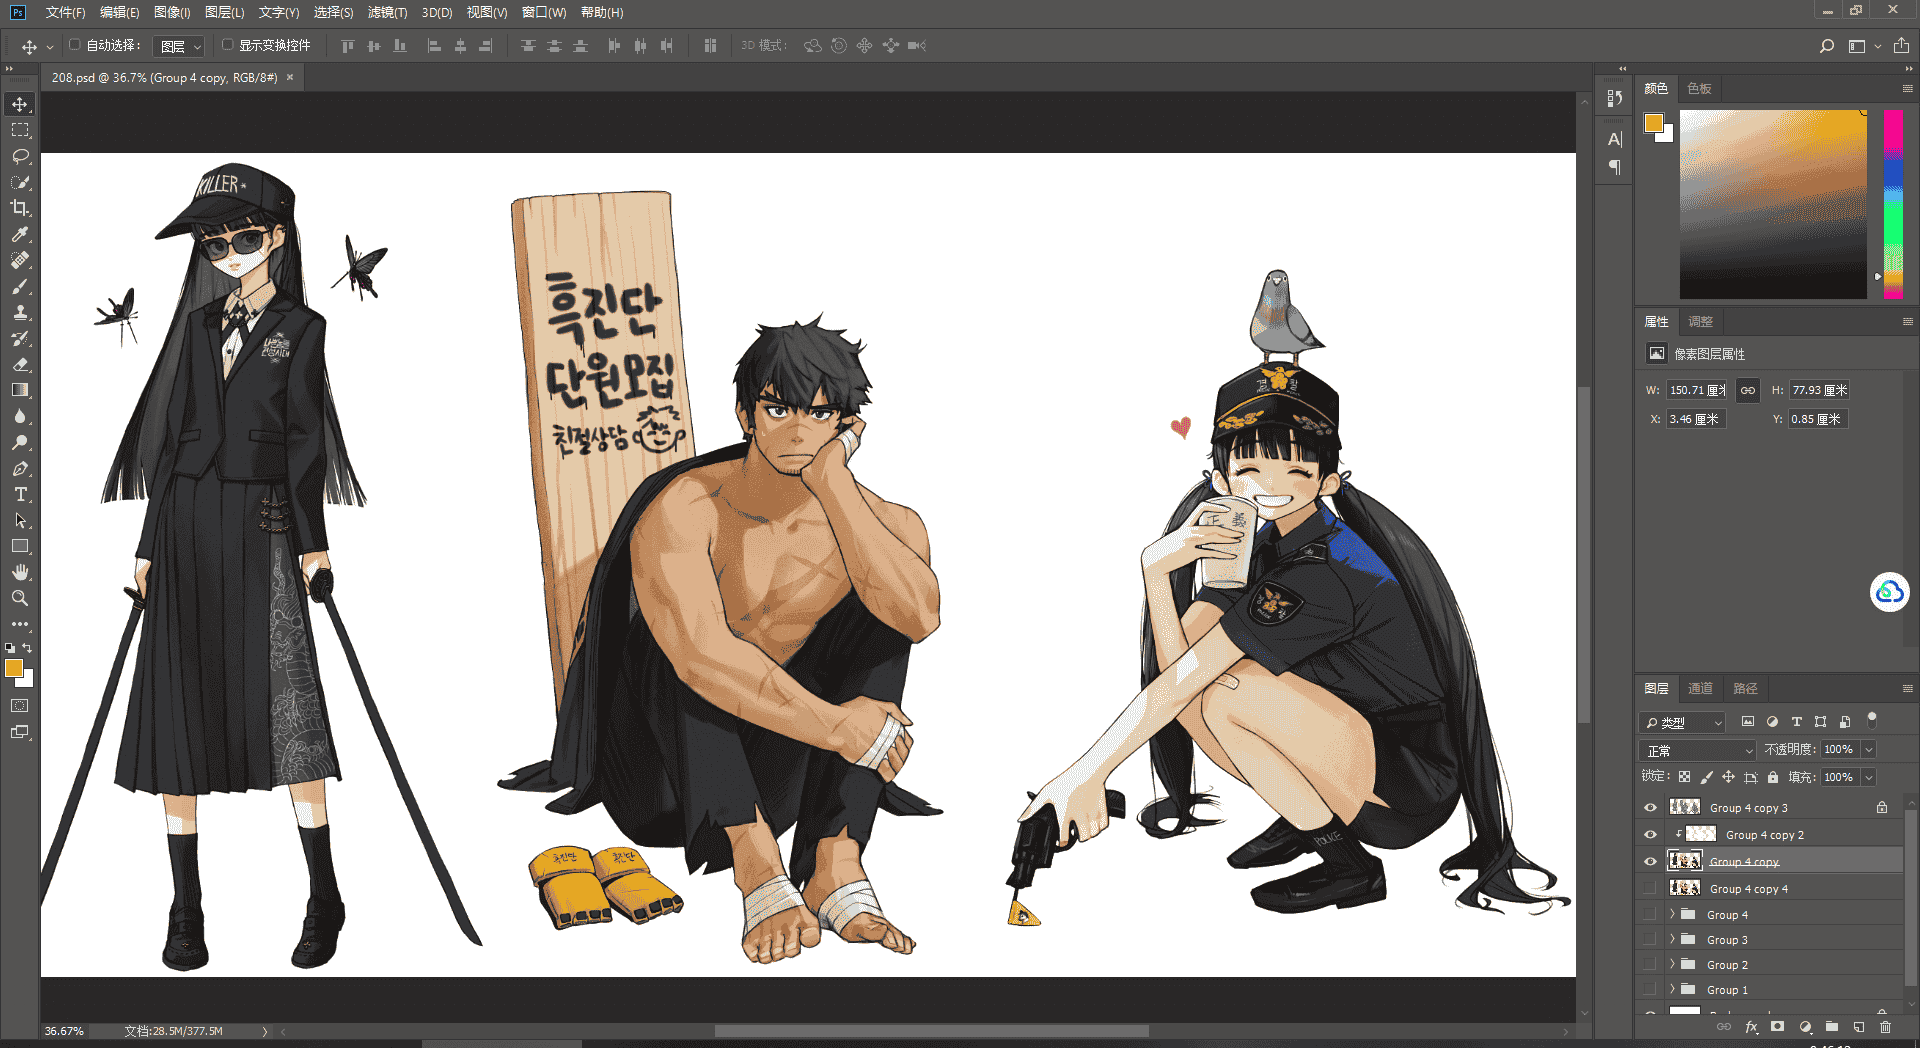Create a new layer with the new layer button

point(1859,1027)
